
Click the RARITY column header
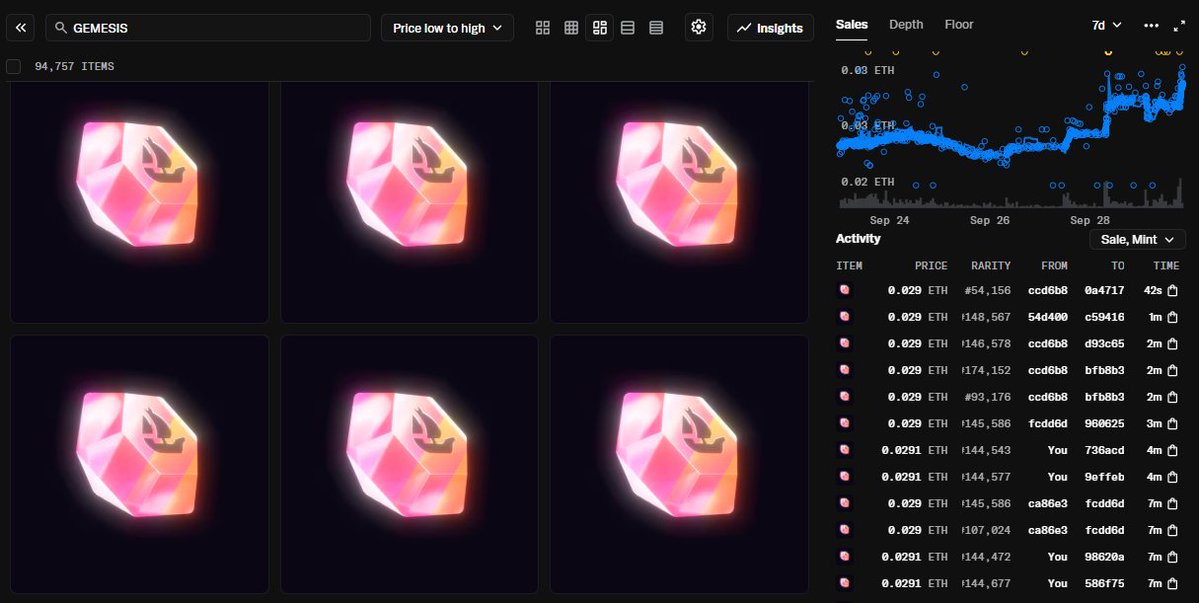click(991, 266)
